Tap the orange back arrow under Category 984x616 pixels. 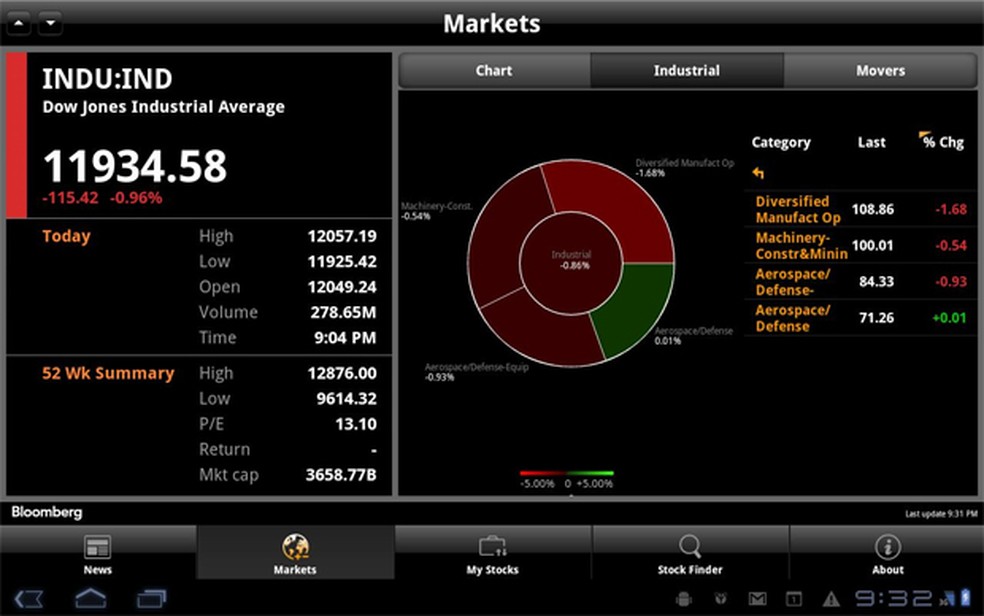[x=758, y=173]
